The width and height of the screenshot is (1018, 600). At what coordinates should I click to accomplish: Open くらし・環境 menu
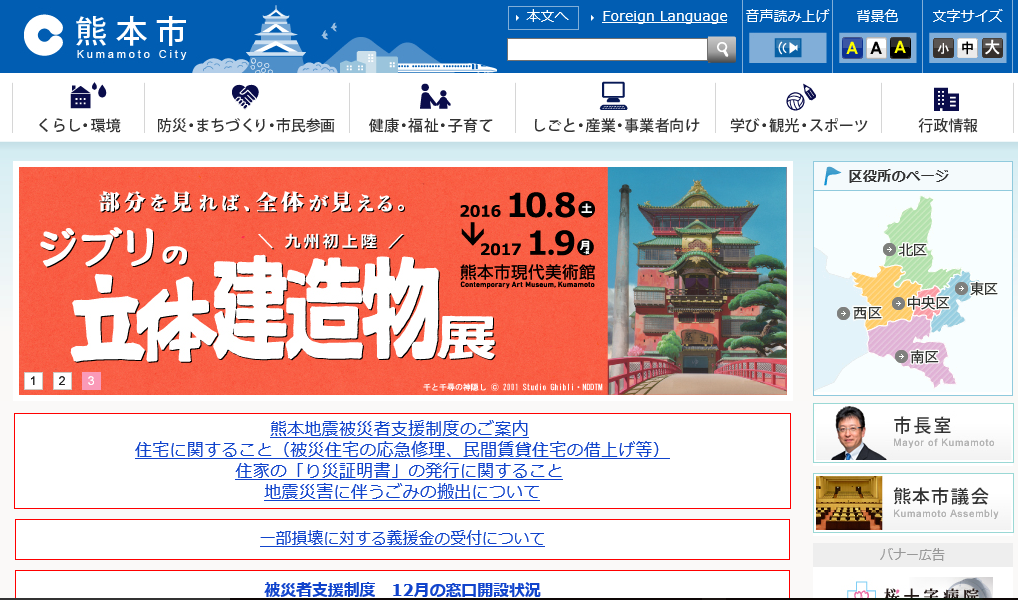(79, 108)
